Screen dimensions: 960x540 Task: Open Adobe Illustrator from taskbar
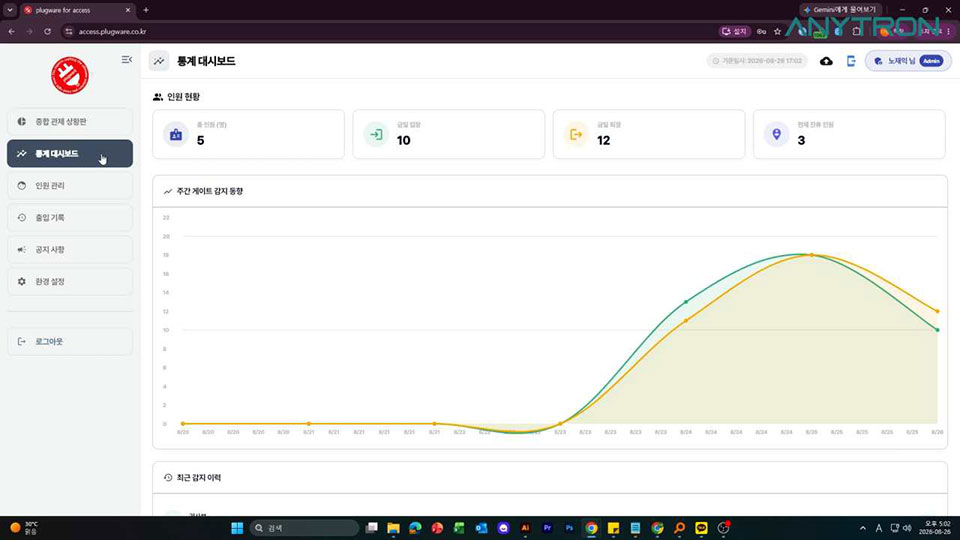pos(525,528)
